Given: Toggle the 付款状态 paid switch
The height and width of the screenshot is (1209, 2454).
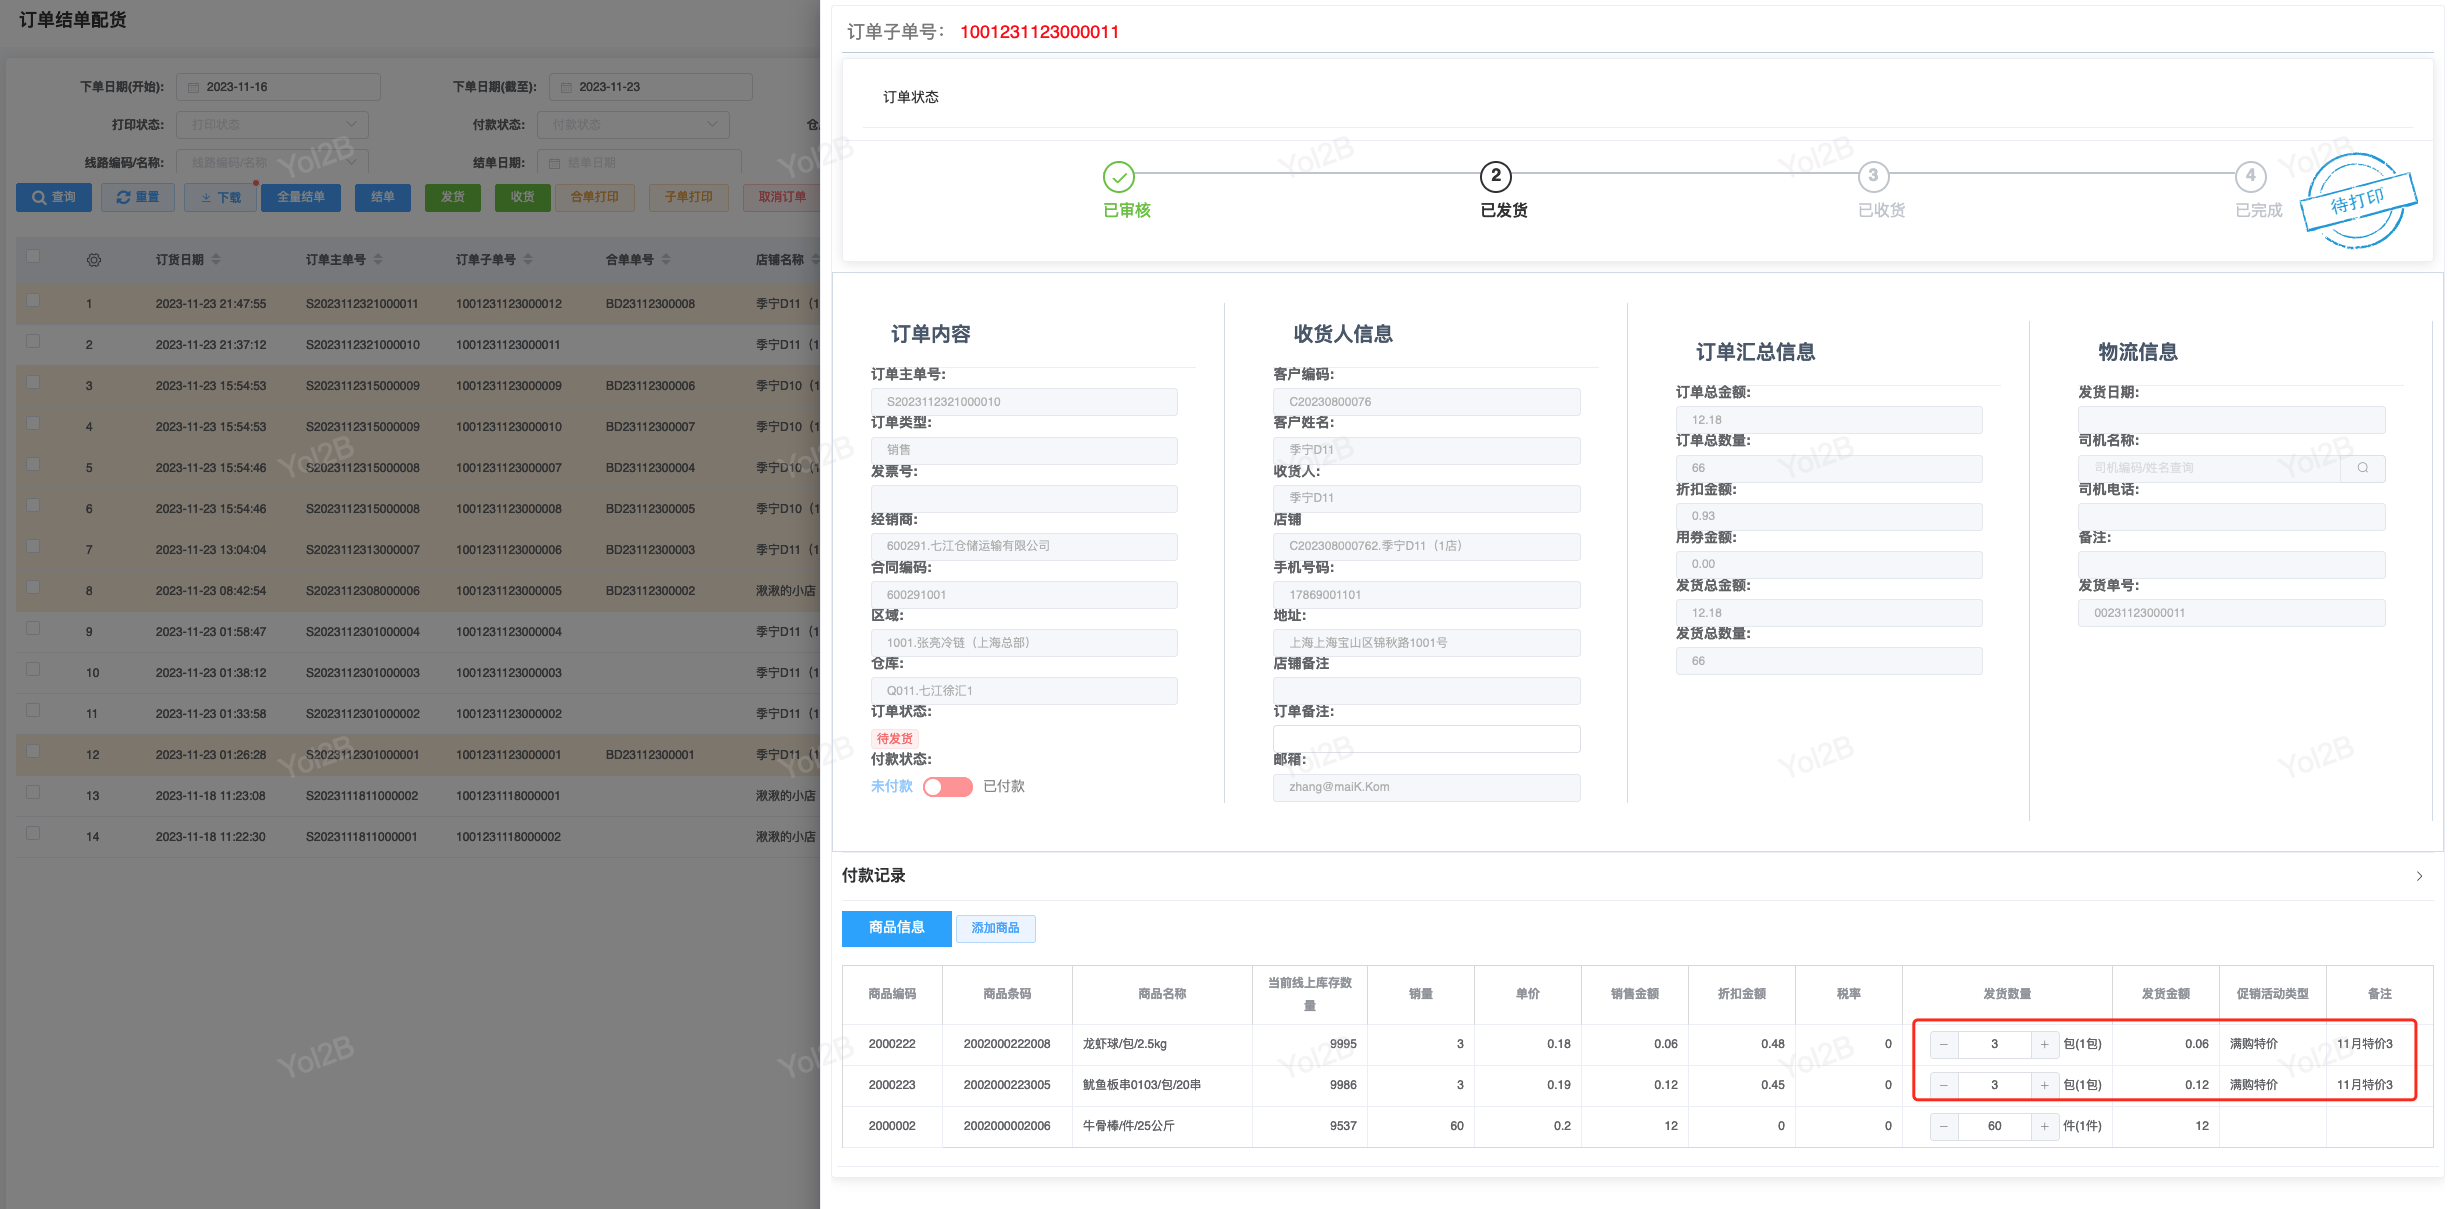Looking at the screenshot, I should pos(947,787).
